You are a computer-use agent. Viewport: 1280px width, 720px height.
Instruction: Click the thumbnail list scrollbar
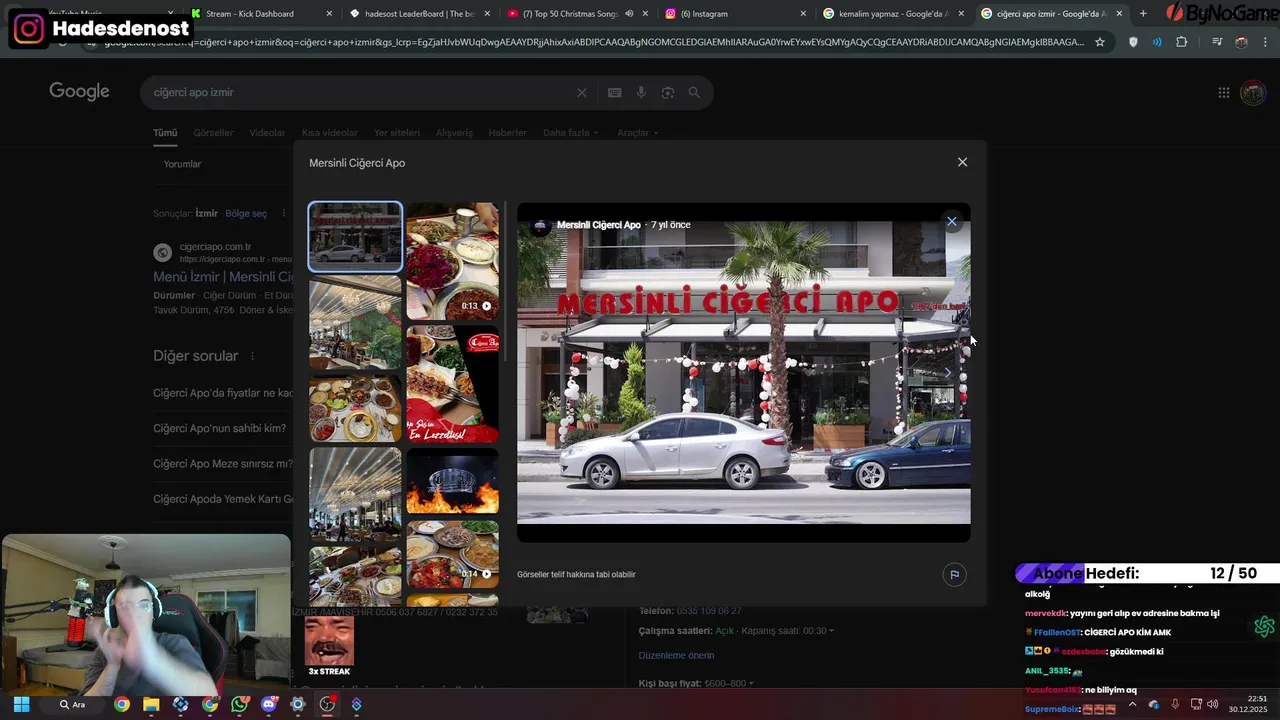pos(504,283)
